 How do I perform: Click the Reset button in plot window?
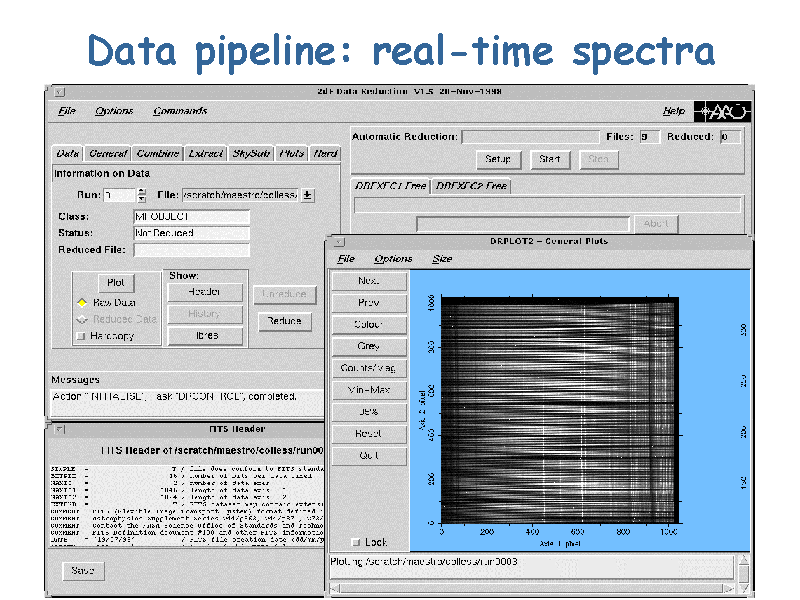click(369, 434)
